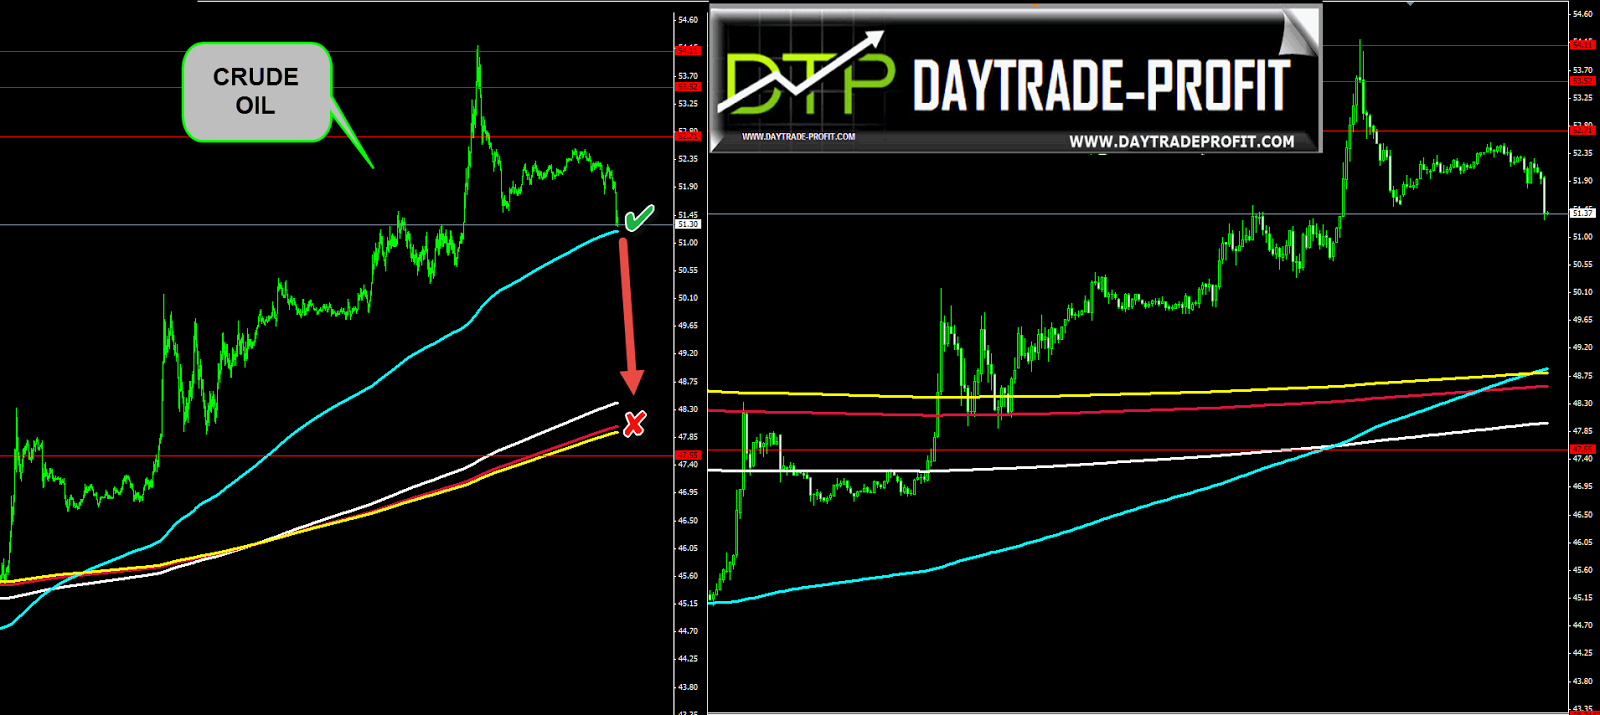The image size is (1600, 715).
Task: Pick 51.00 on the left chart price scale
Action: [688, 243]
